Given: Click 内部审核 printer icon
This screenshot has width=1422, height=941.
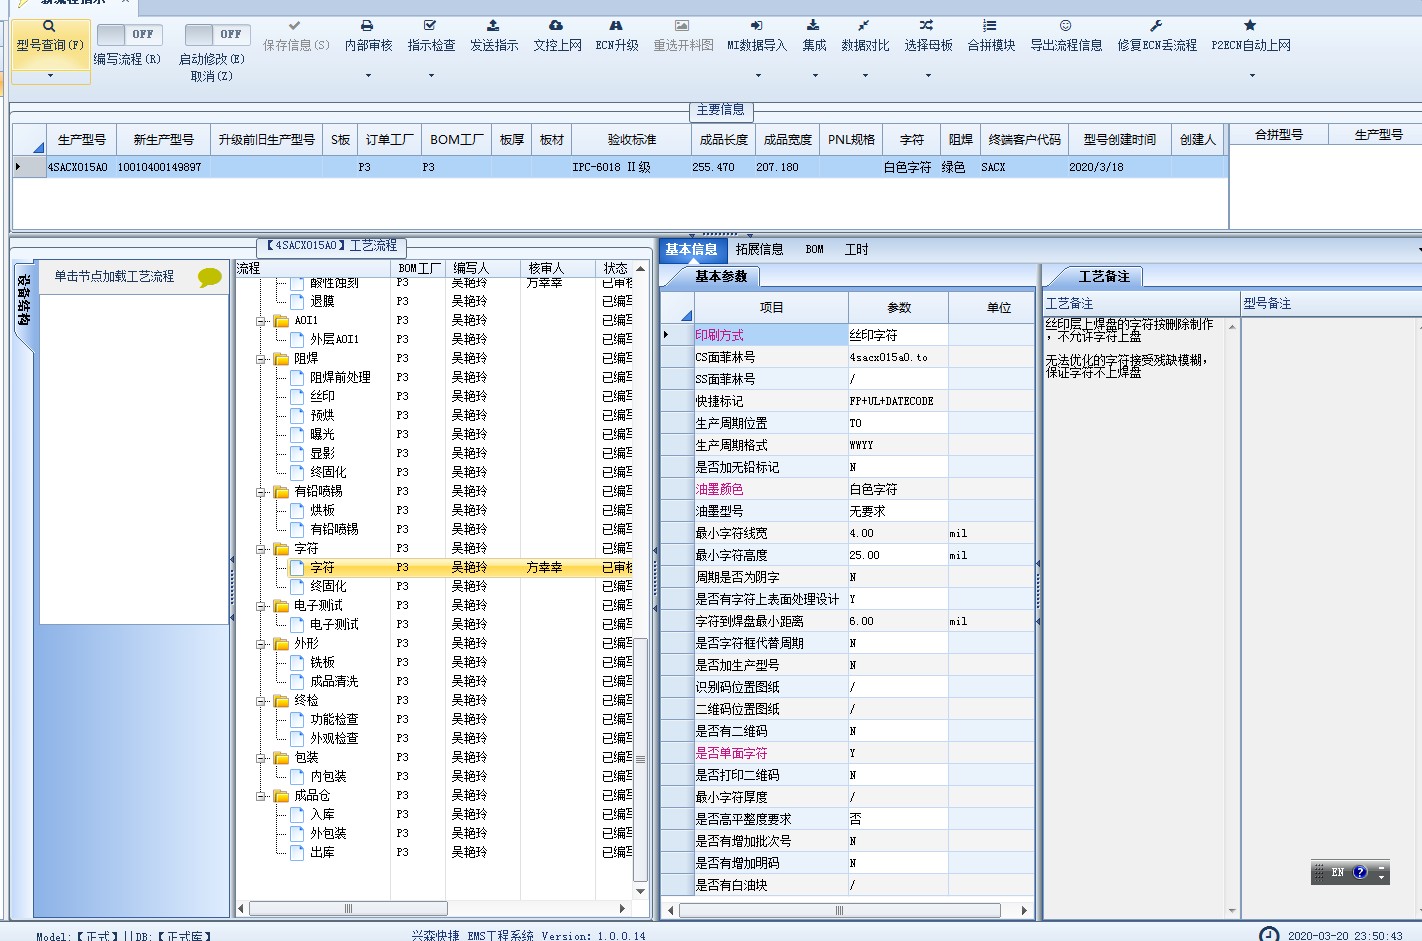Looking at the screenshot, I should click(367, 25).
